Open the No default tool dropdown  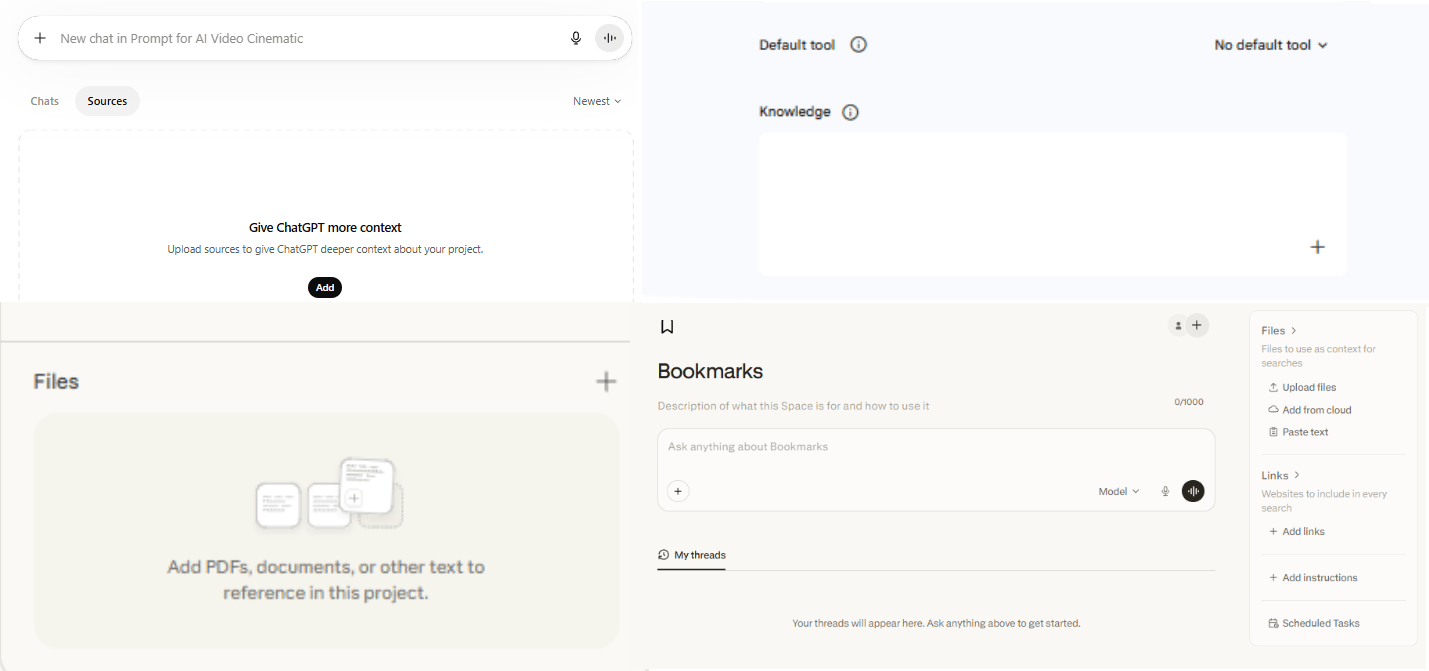click(1270, 45)
